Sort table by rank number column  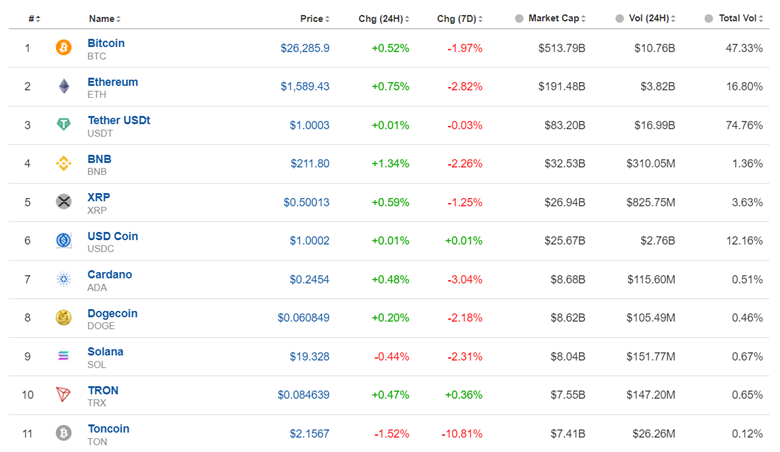[x=34, y=19]
